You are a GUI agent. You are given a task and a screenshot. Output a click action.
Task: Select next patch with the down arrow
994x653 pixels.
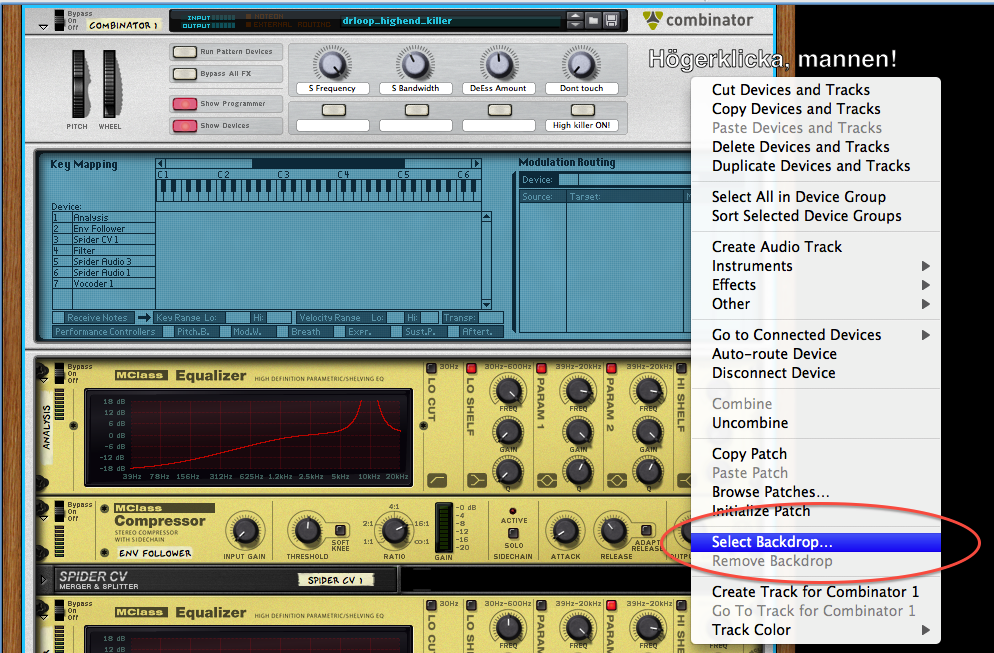coord(575,25)
